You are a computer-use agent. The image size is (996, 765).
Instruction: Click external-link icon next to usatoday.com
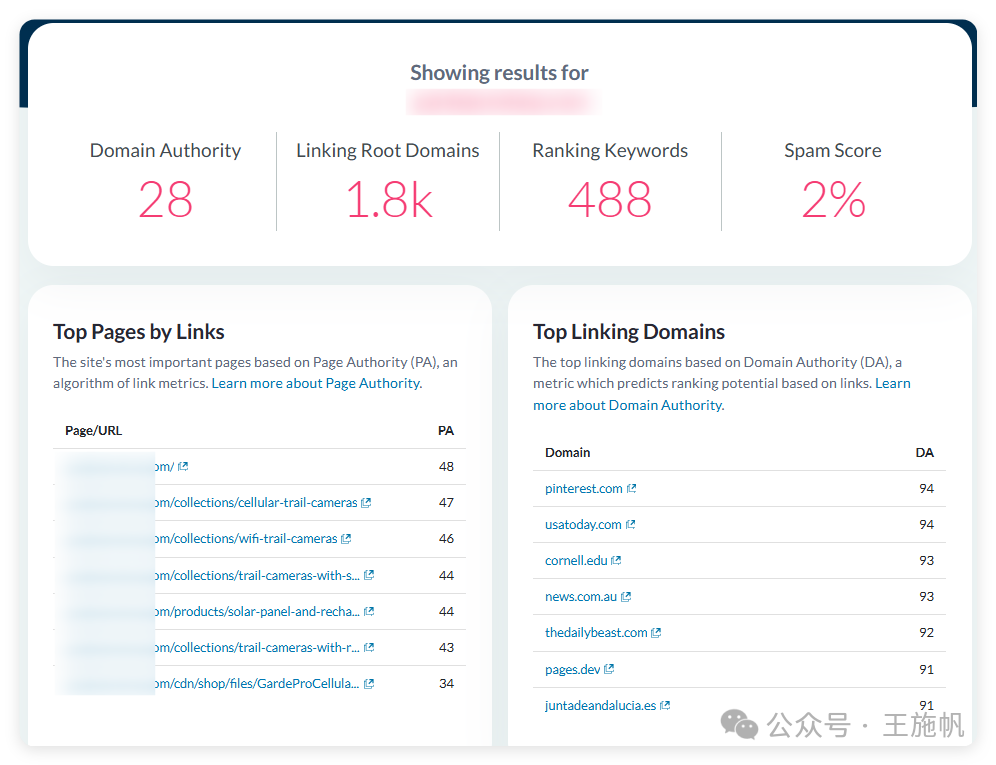631,524
